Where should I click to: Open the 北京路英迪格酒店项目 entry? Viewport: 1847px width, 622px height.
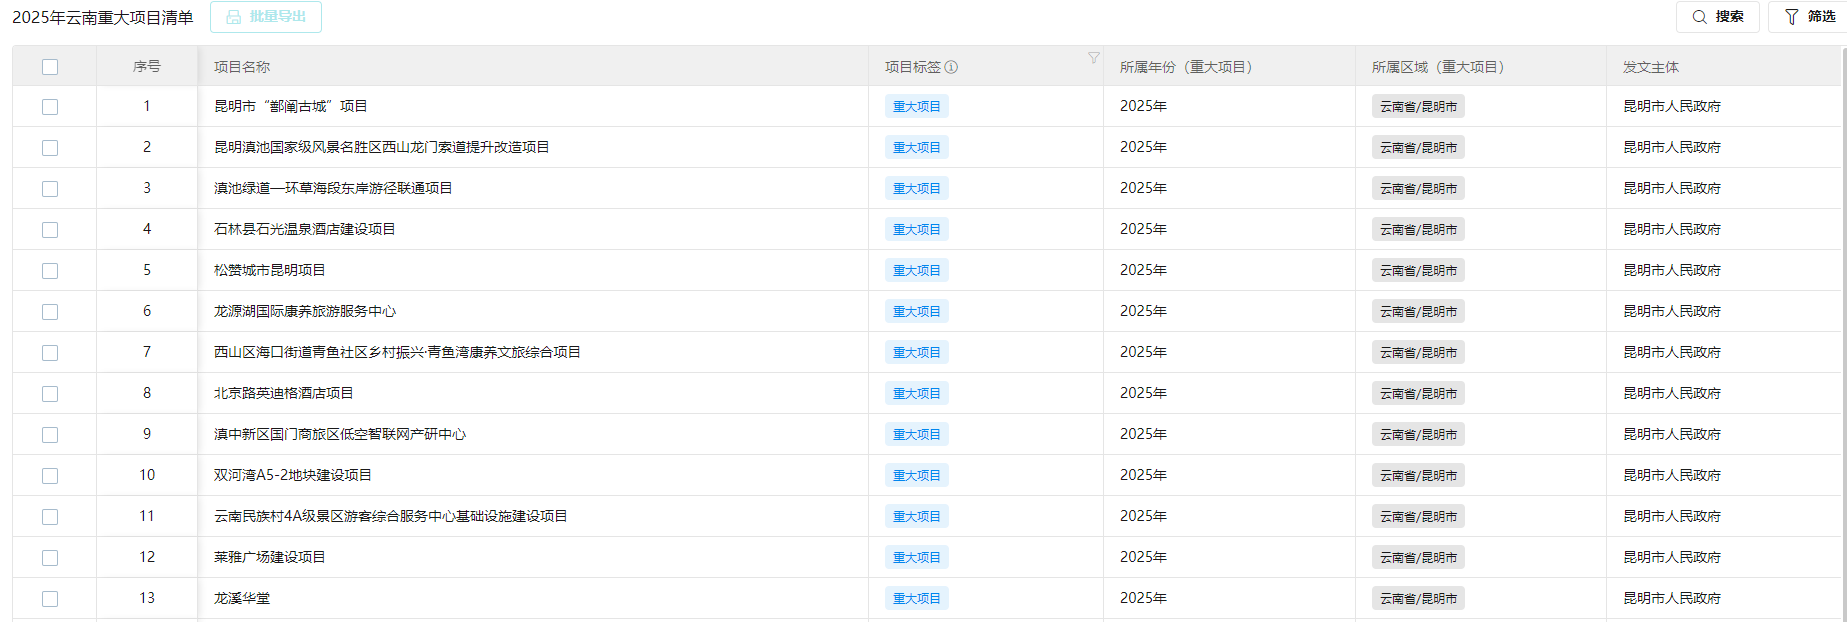pos(283,393)
